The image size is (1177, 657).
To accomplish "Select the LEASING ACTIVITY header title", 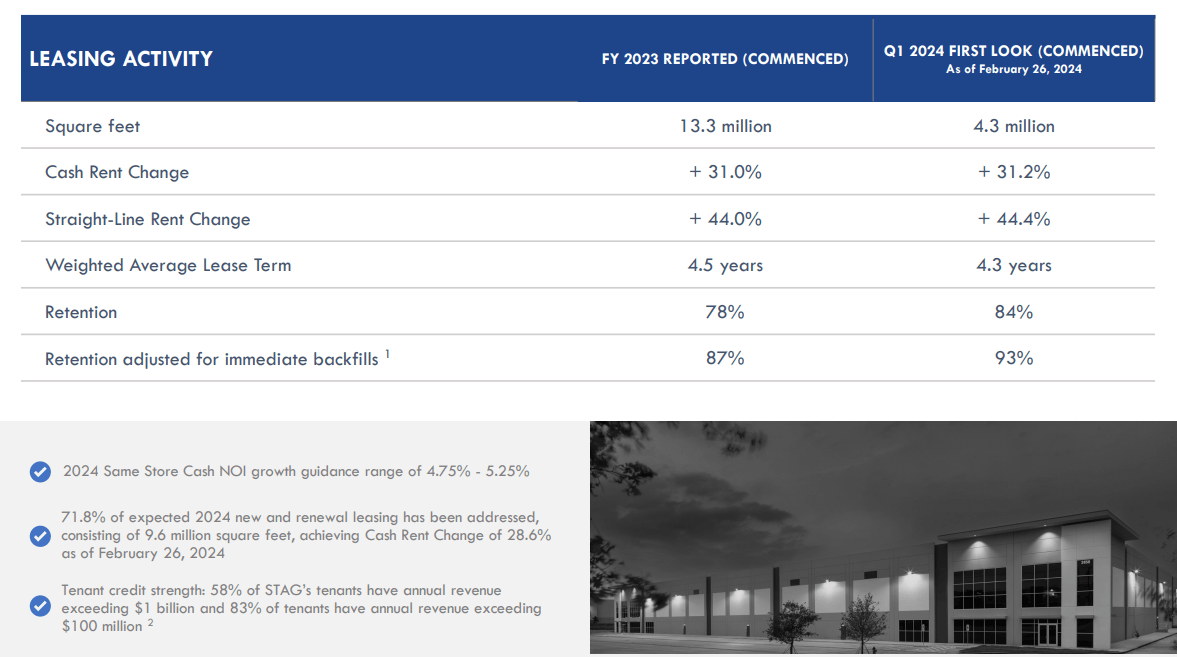I will (x=121, y=59).
